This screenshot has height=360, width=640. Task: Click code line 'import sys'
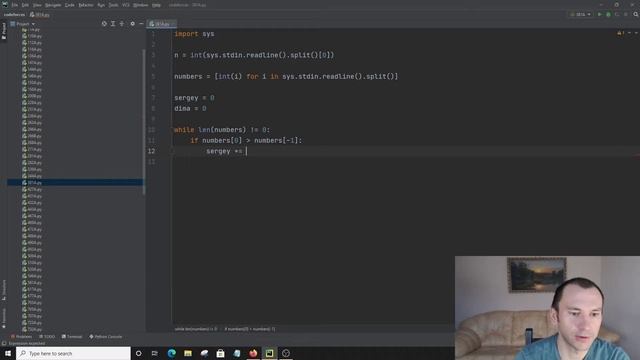pos(194,34)
